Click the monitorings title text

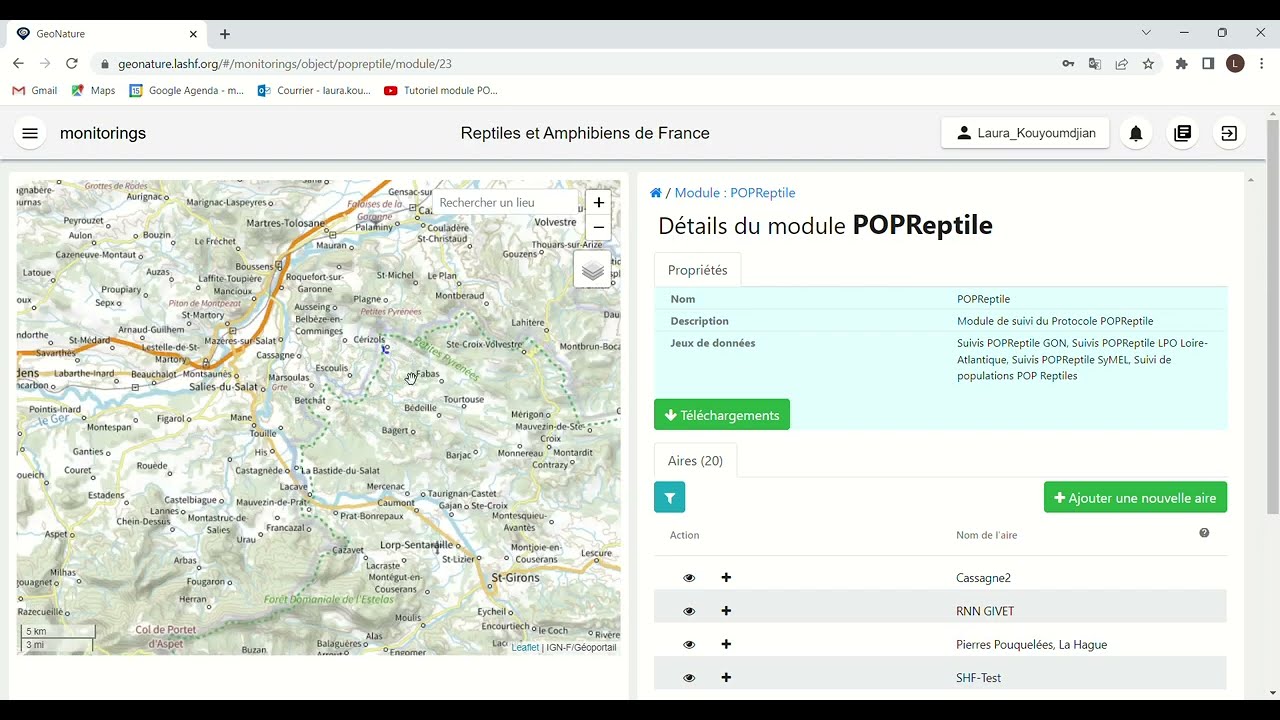click(x=103, y=133)
